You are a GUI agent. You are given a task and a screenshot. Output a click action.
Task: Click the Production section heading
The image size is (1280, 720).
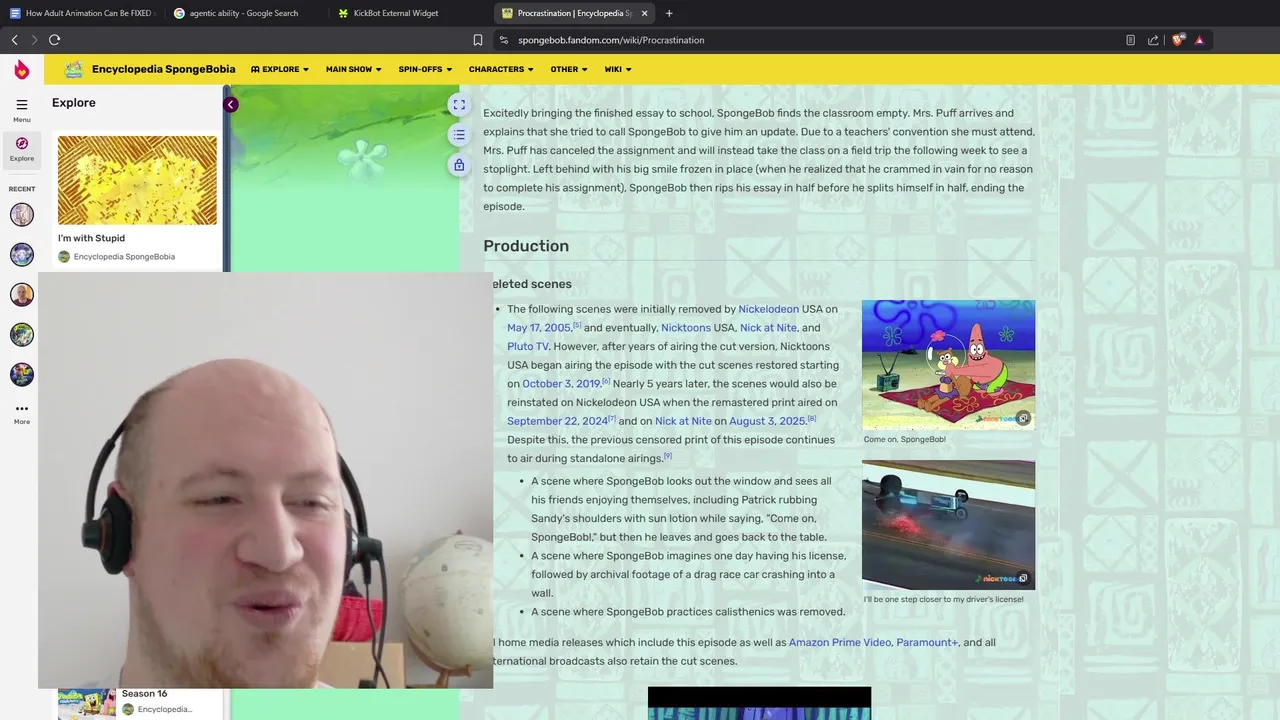point(526,246)
